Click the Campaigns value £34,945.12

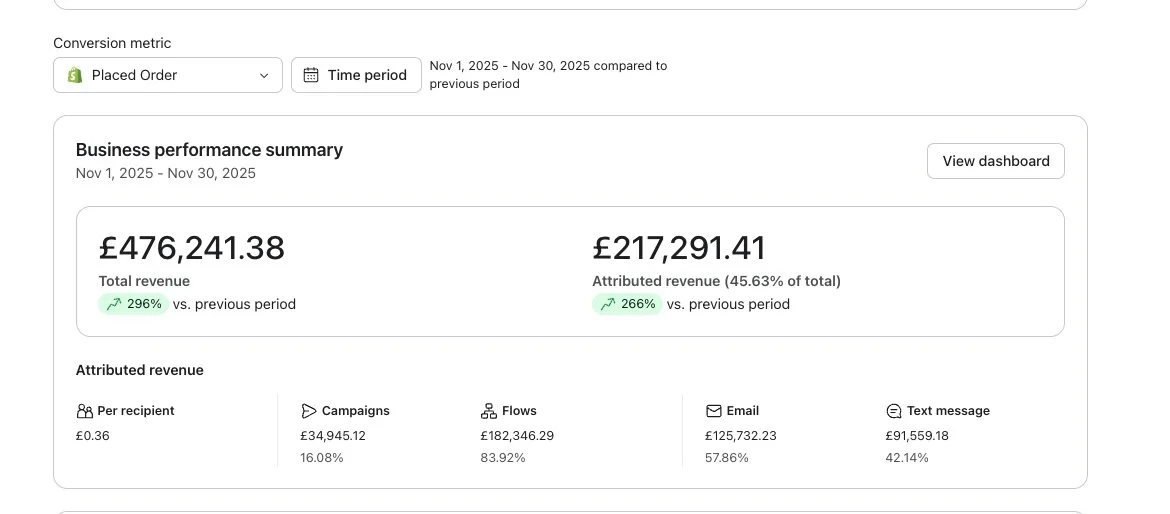[333, 436]
